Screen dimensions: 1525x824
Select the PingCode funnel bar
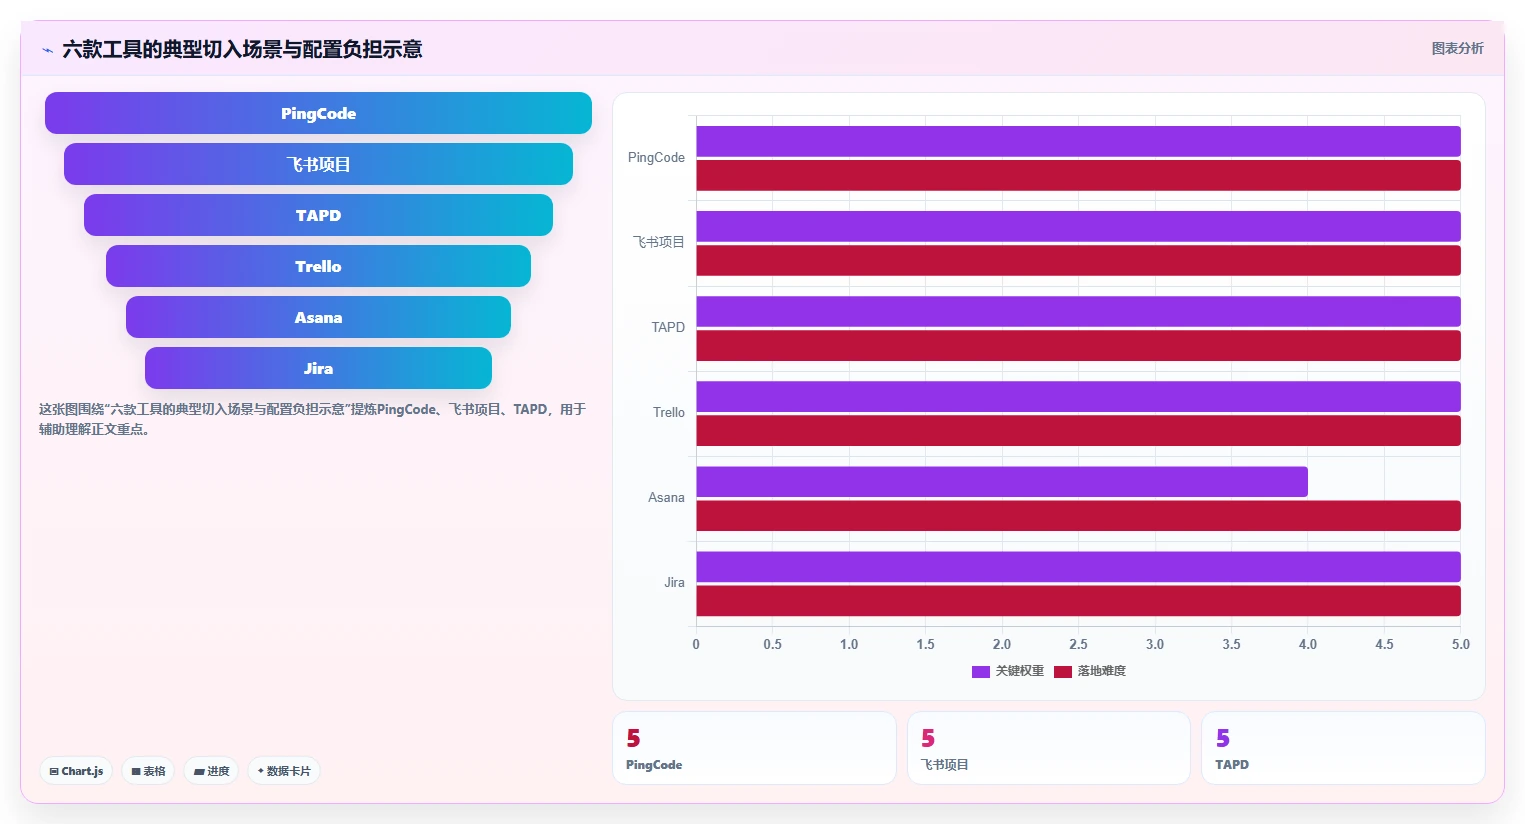tap(318, 113)
